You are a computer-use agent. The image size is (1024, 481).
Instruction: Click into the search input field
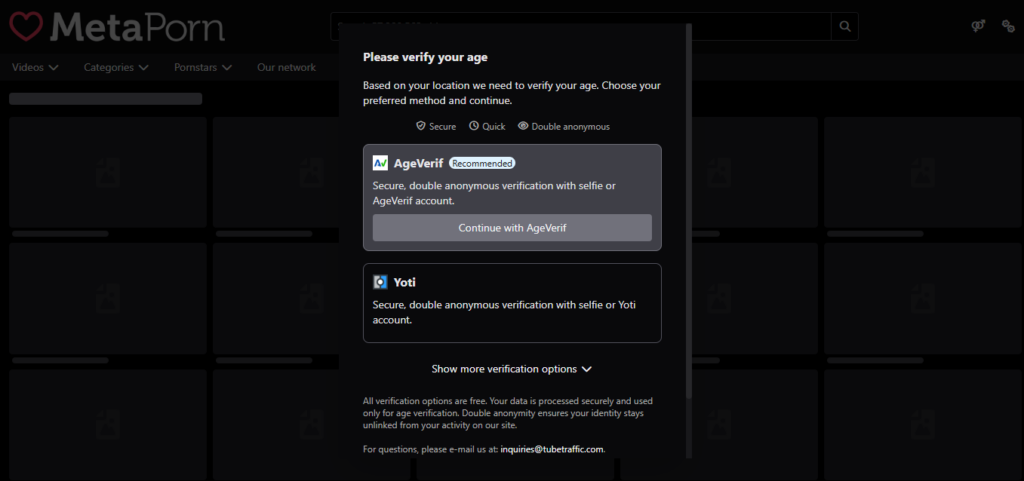580,27
